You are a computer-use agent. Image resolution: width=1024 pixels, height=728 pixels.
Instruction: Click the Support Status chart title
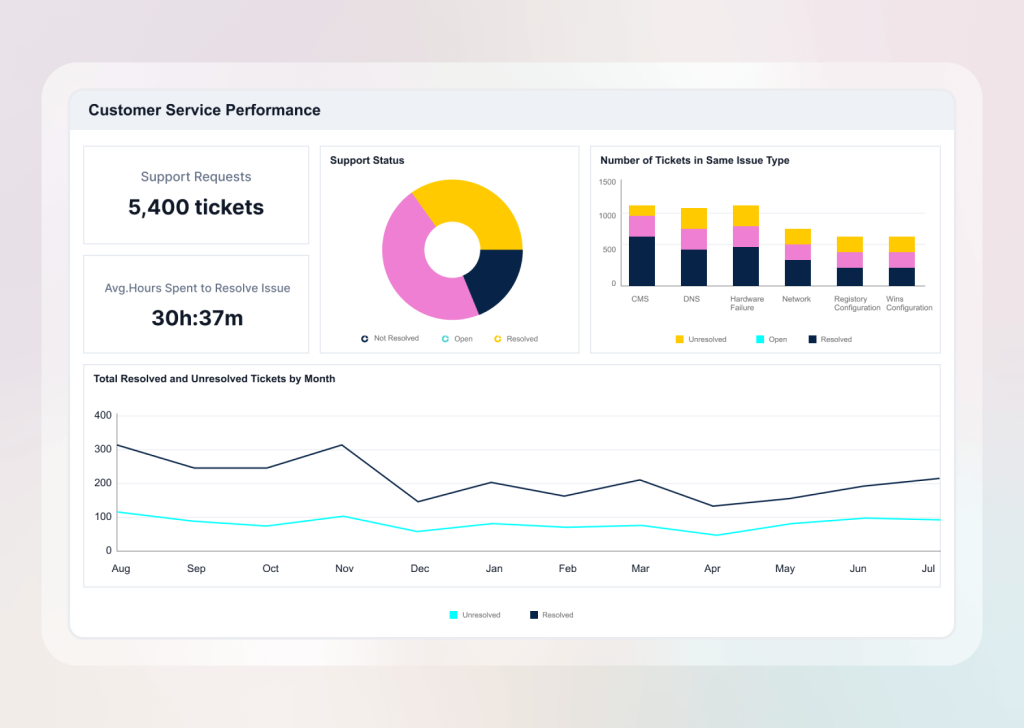(x=367, y=160)
